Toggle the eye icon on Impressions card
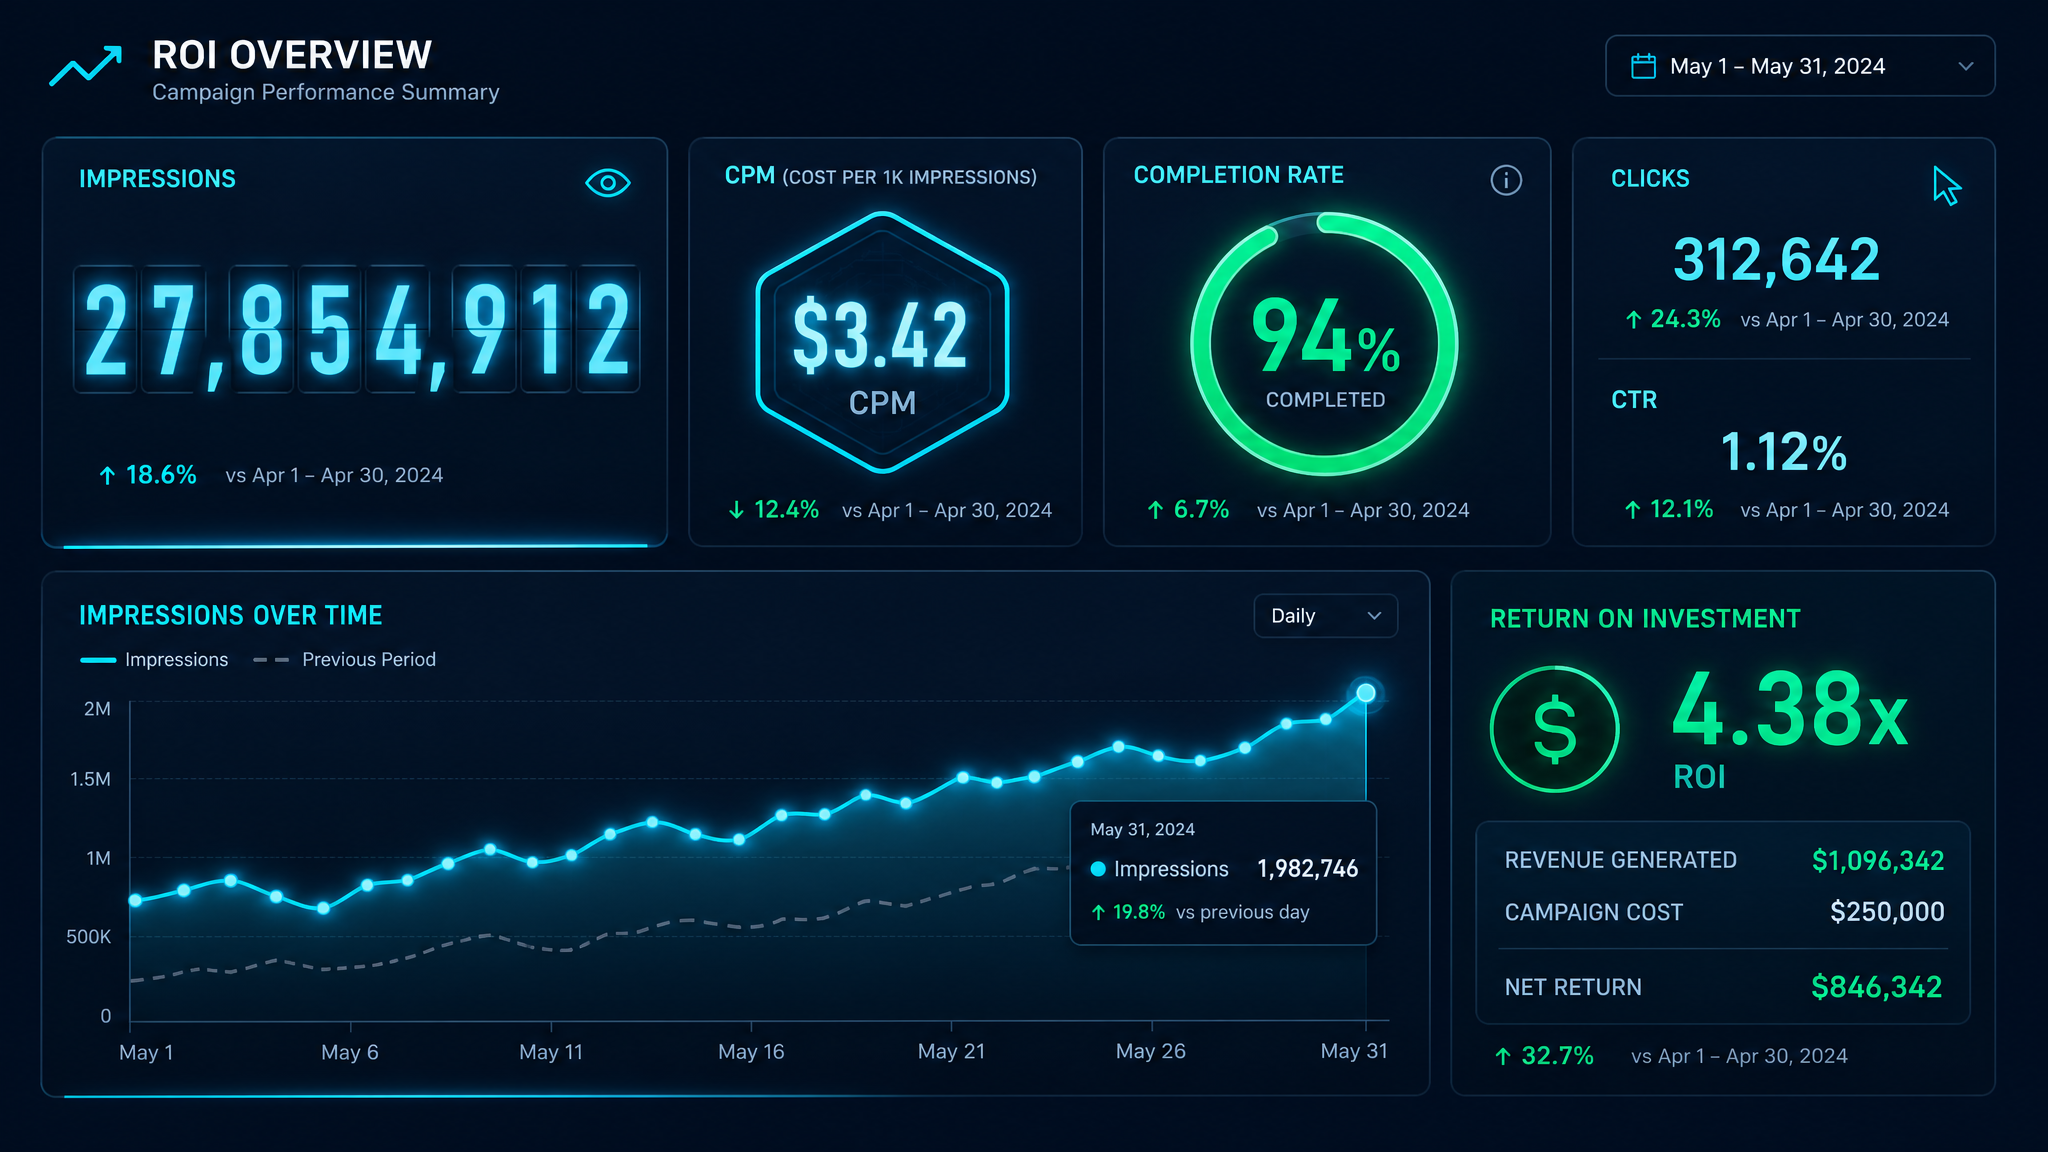2048x1152 pixels. coord(607,183)
